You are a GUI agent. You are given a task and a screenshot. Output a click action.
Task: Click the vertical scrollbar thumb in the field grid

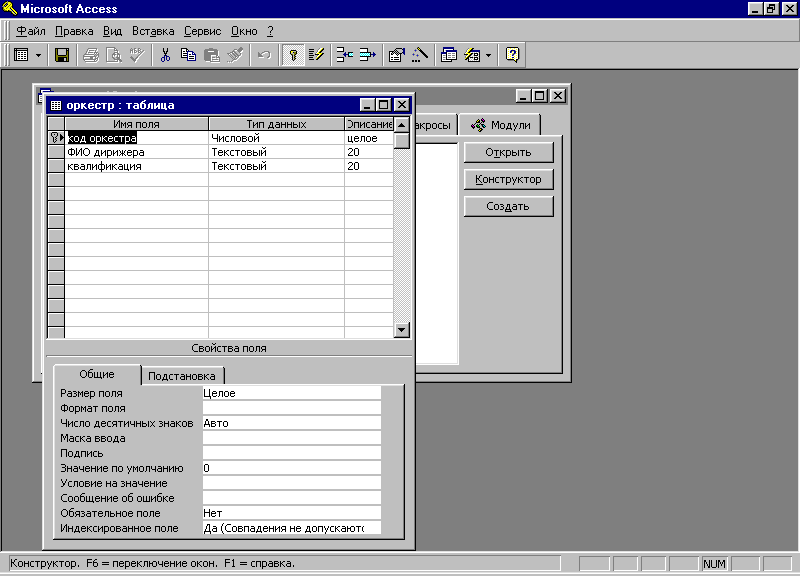tap(402, 140)
